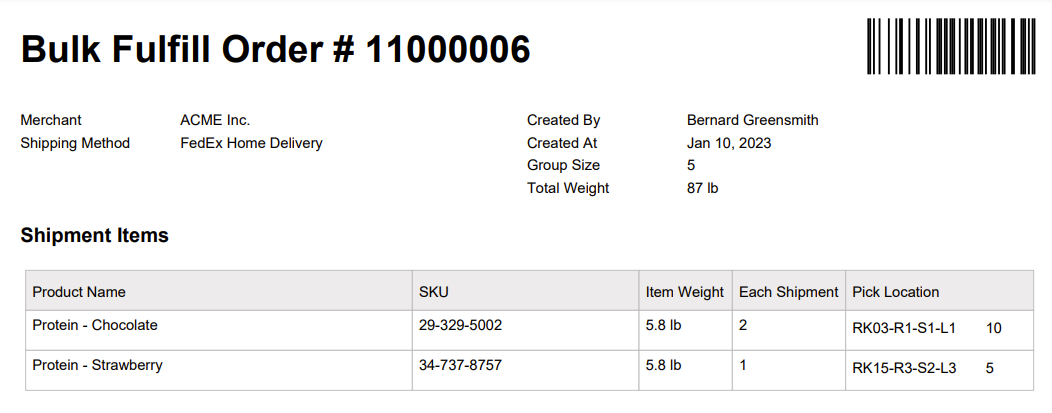This screenshot has height=413, width=1052.
Task: Click the barcode in the top-right corner
Action: 950,46
